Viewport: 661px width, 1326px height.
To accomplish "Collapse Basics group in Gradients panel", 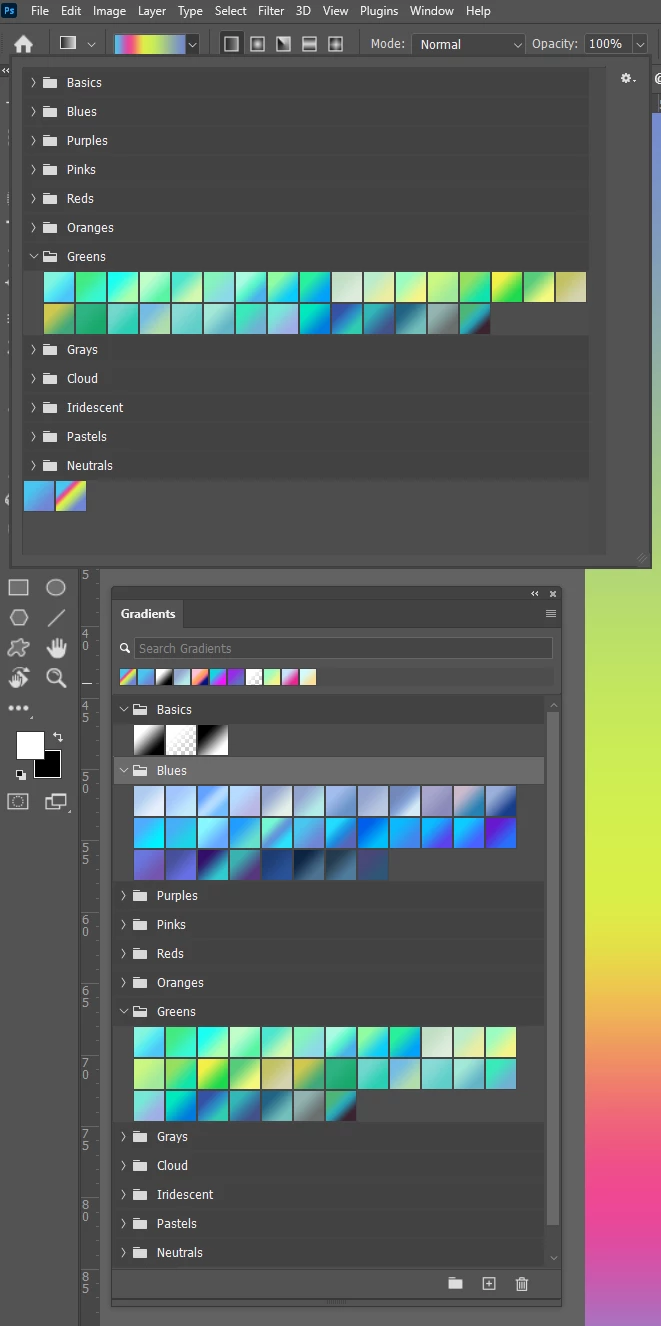I will pos(124,709).
